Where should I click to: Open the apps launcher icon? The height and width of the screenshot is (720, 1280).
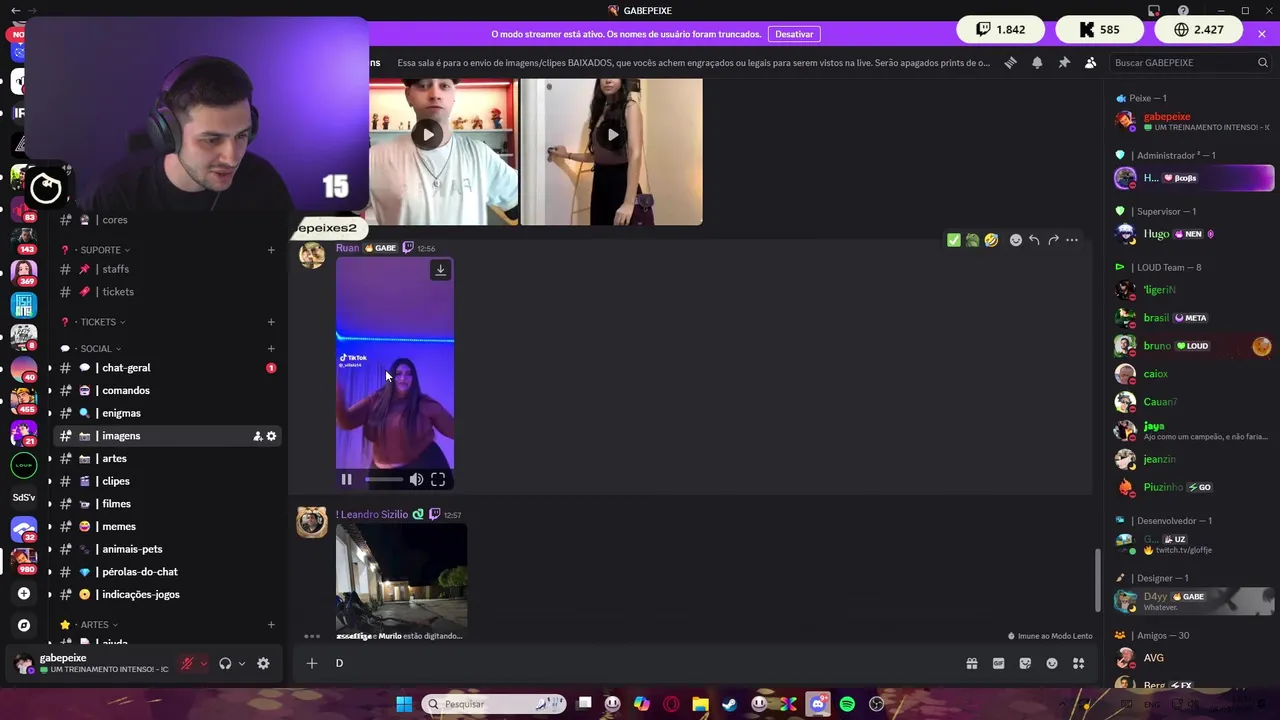click(1079, 663)
